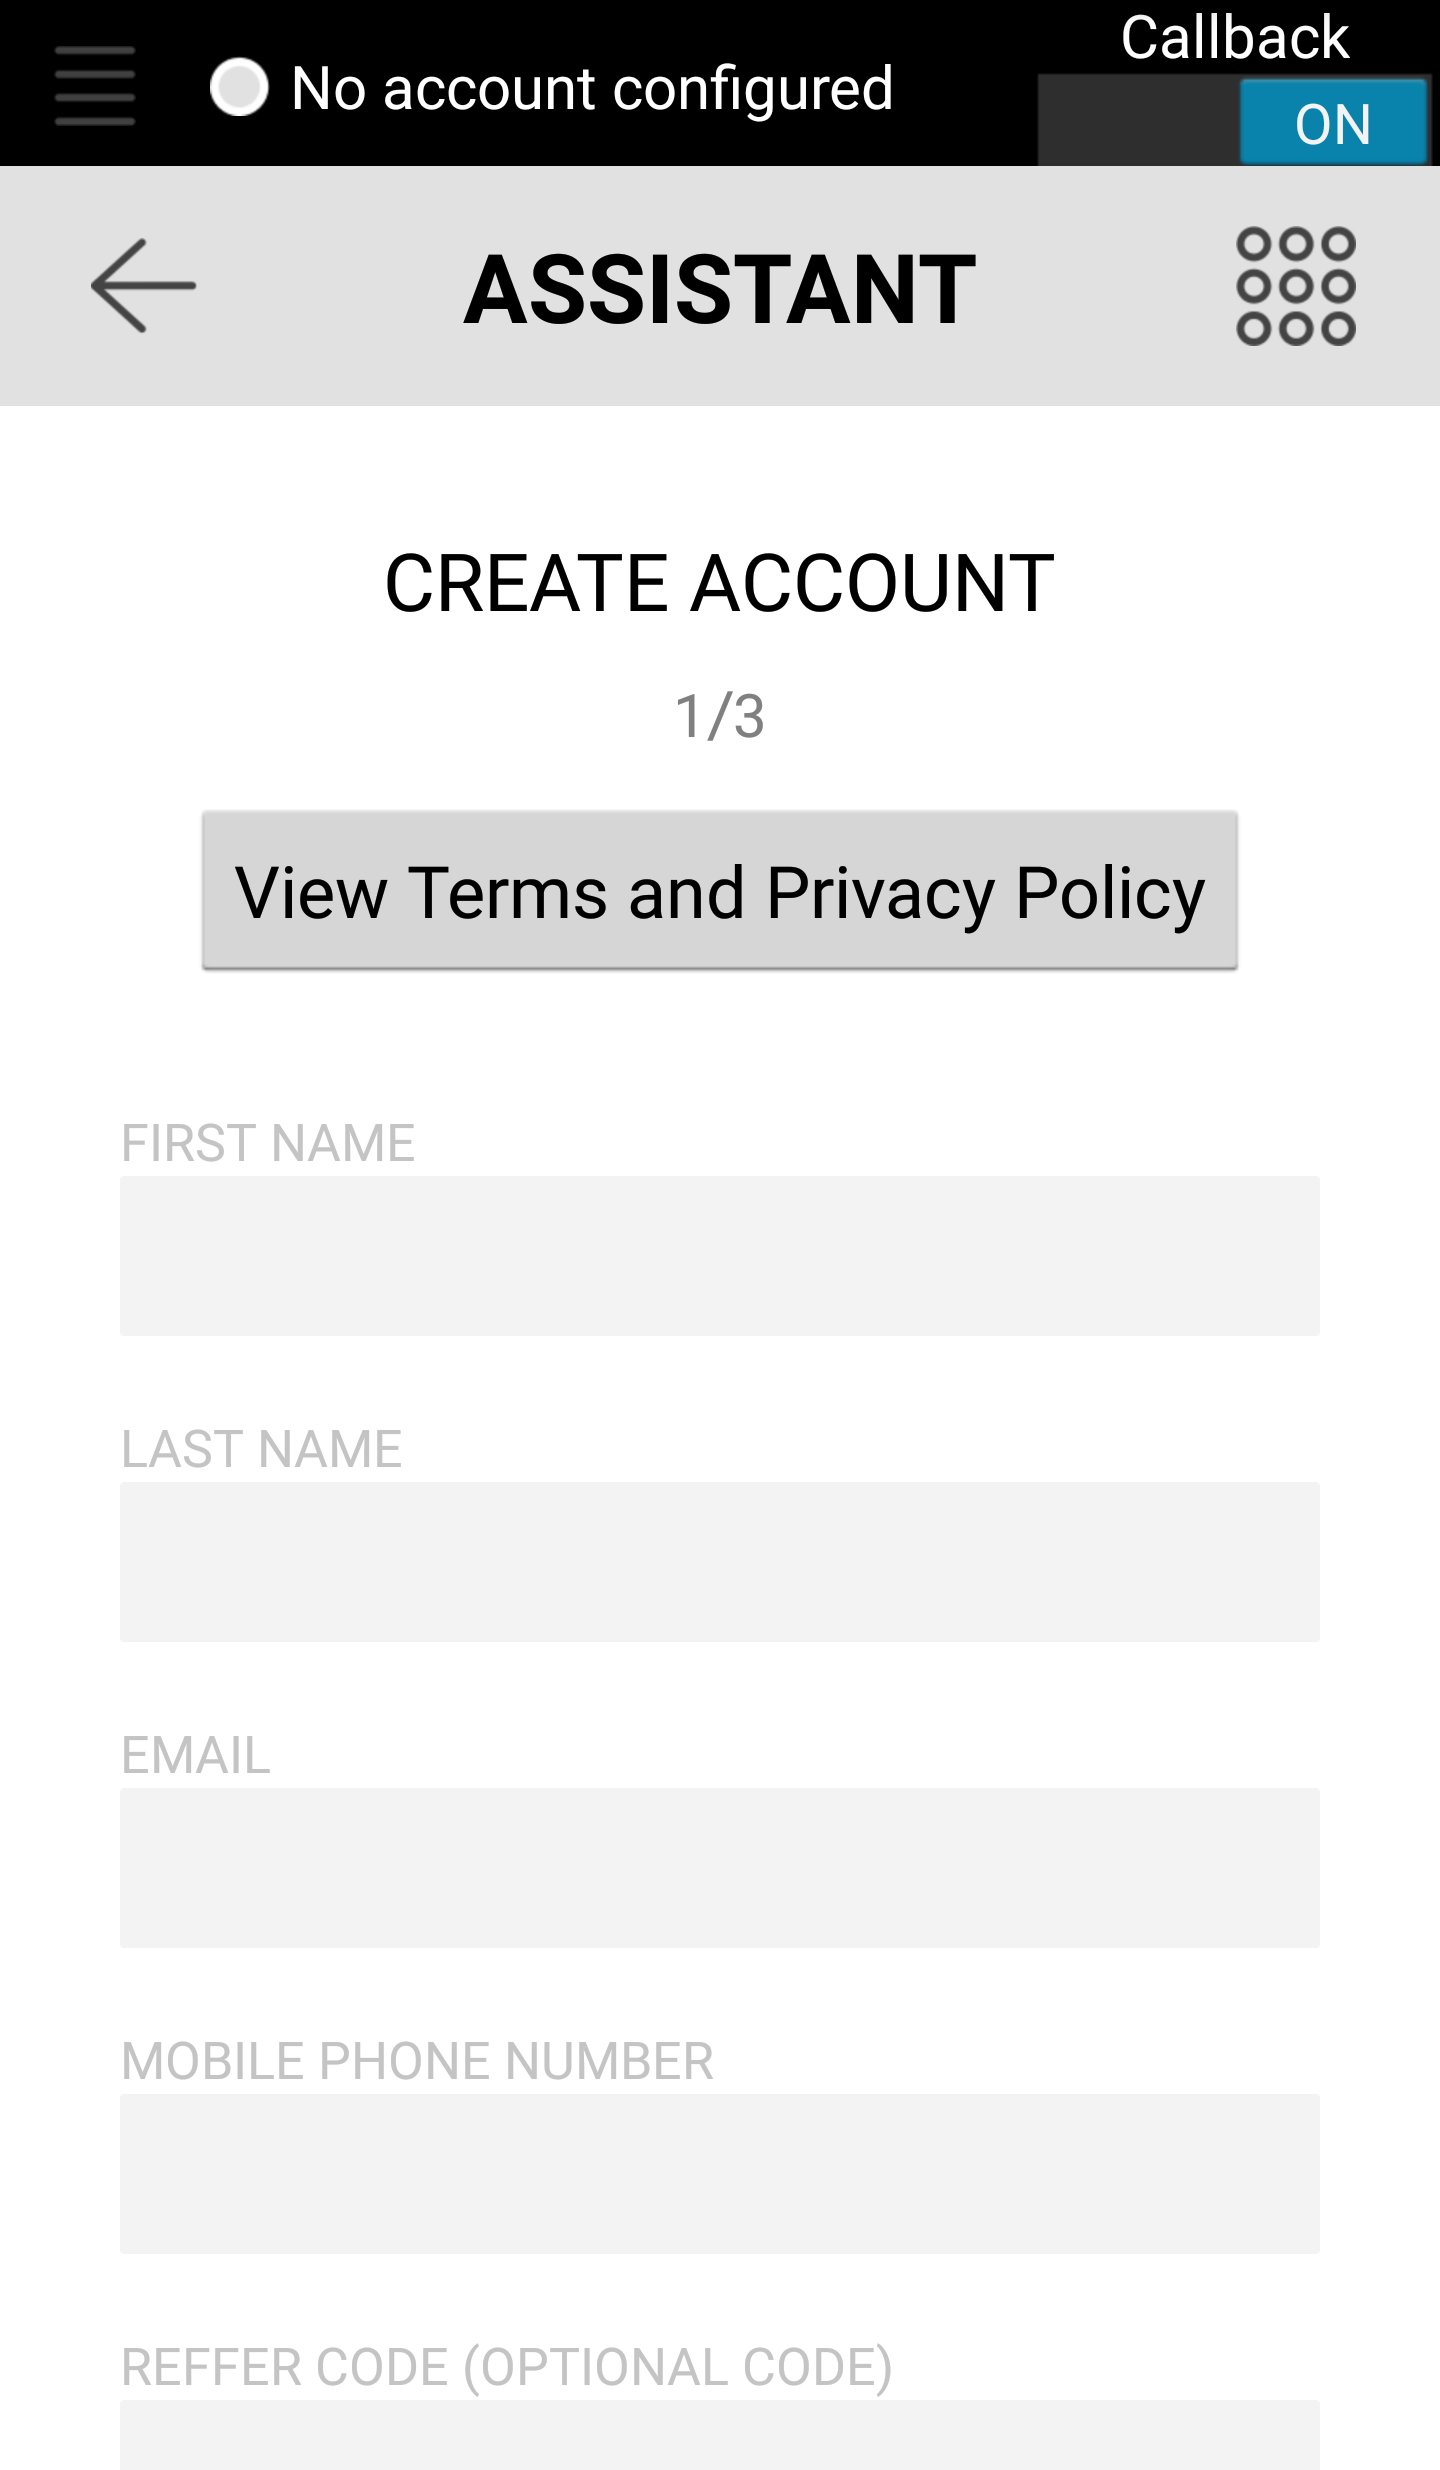Viewport: 1440px width, 2470px height.
Task: Click the Reffer Code optional input field
Action: [720, 2435]
